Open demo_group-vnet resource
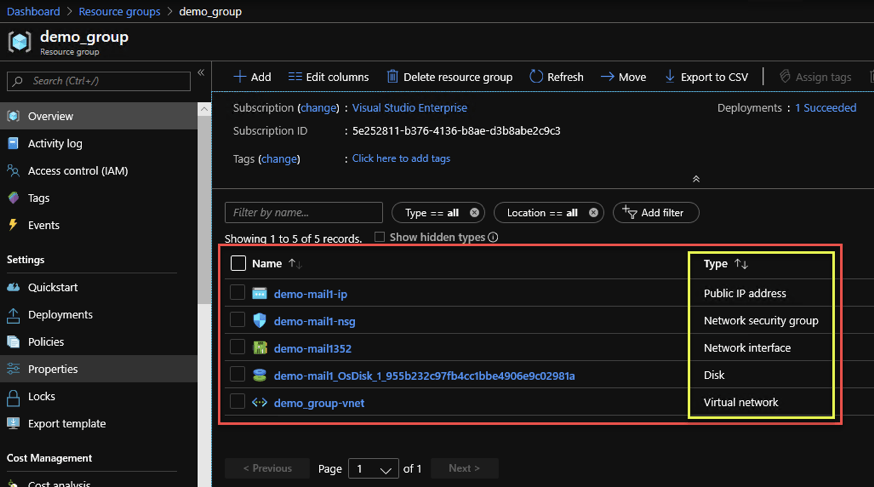 point(319,403)
